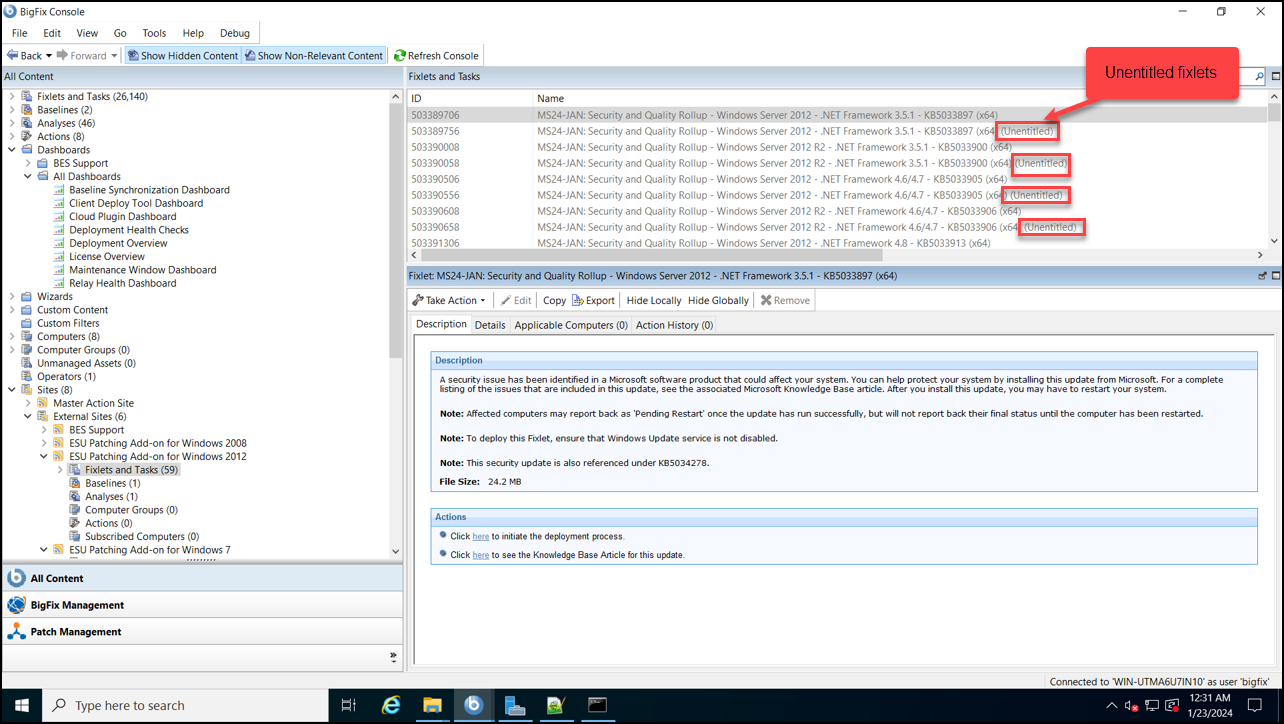Image resolution: width=1284 pixels, height=724 pixels.
Task: Open the Edit menu
Action: click(52, 33)
